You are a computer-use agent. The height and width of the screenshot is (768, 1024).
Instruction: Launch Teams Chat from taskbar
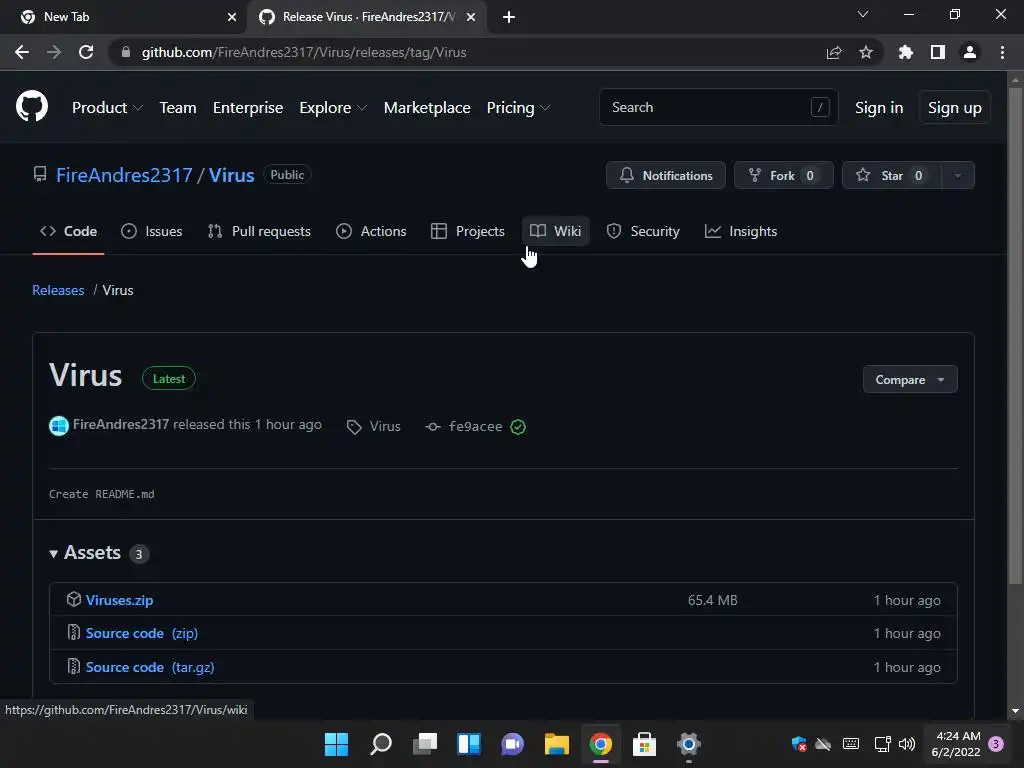pyautogui.click(x=513, y=744)
